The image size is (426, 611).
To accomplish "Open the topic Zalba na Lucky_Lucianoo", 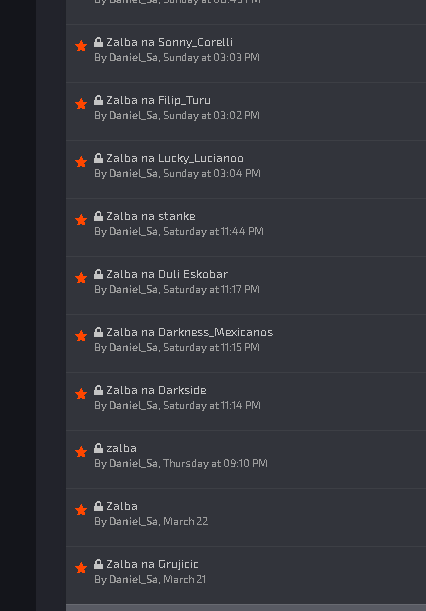I will pyautogui.click(x=175, y=158).
